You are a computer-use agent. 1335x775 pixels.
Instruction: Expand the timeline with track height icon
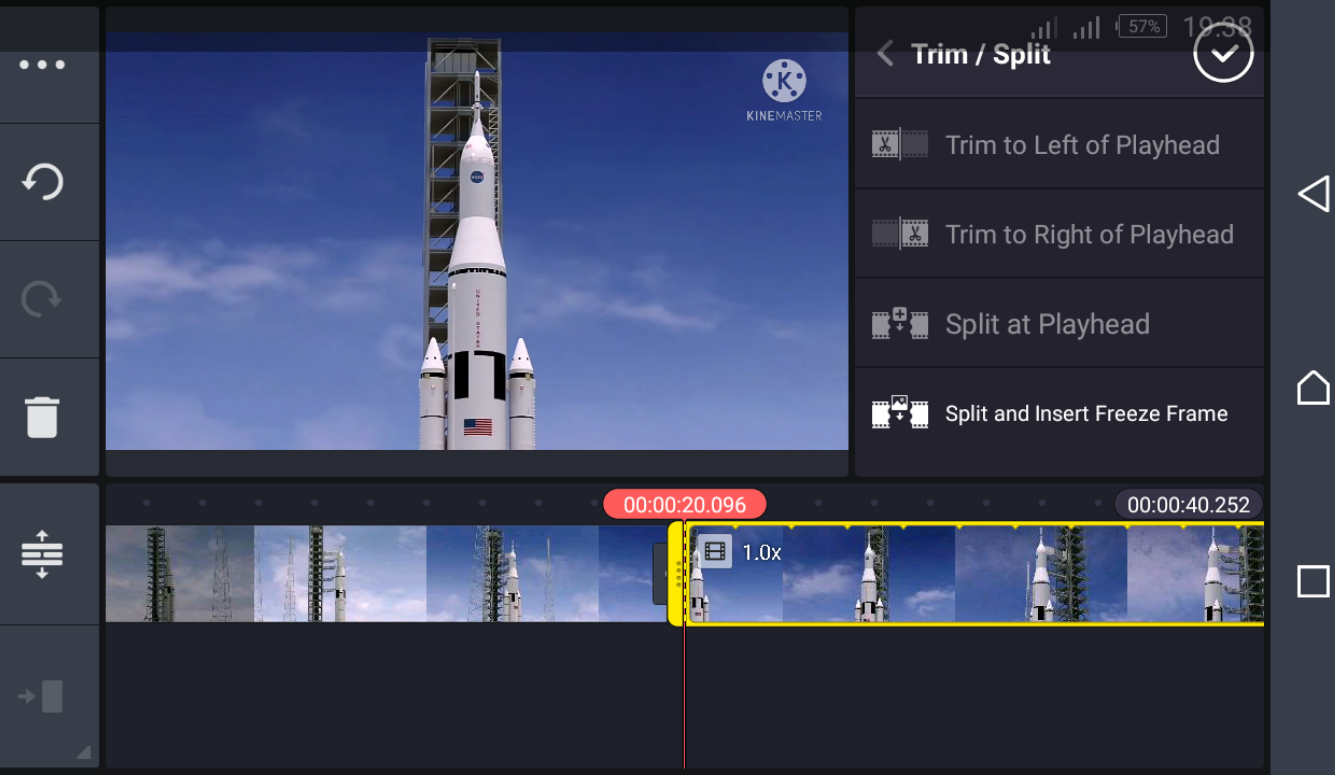click(x=42, y=554)
